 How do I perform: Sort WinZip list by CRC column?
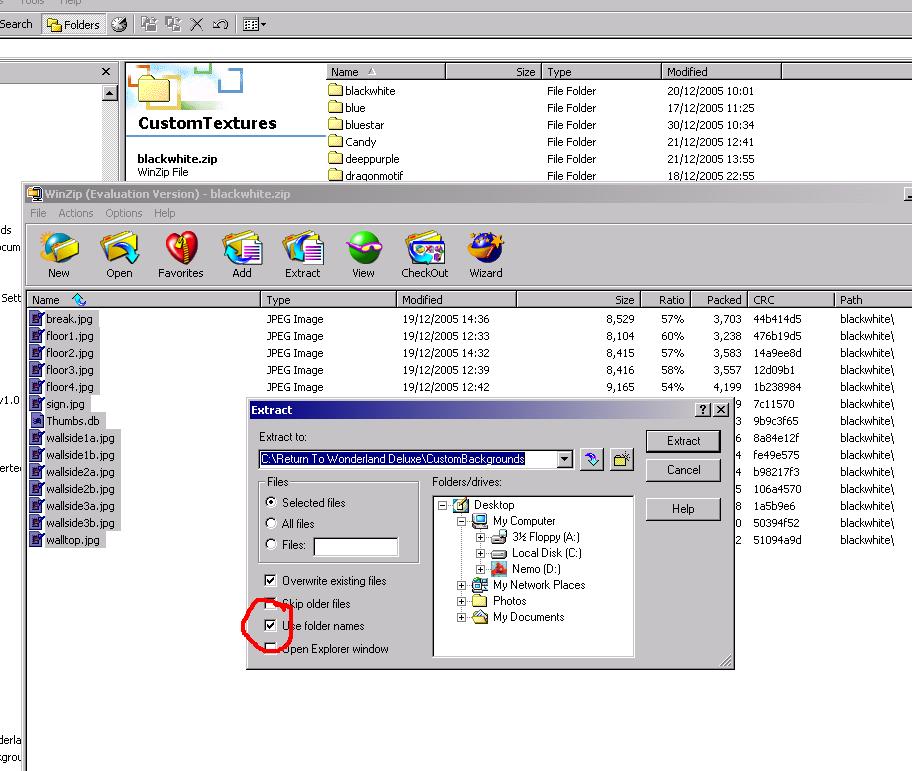pyautogui.click(x=790, y=299)
